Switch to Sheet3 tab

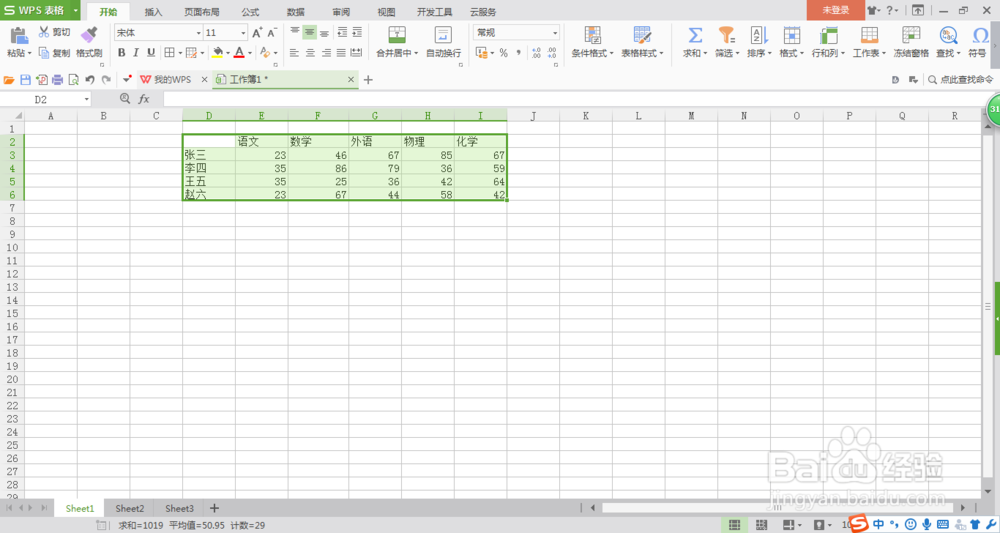[x=179, y=509]
